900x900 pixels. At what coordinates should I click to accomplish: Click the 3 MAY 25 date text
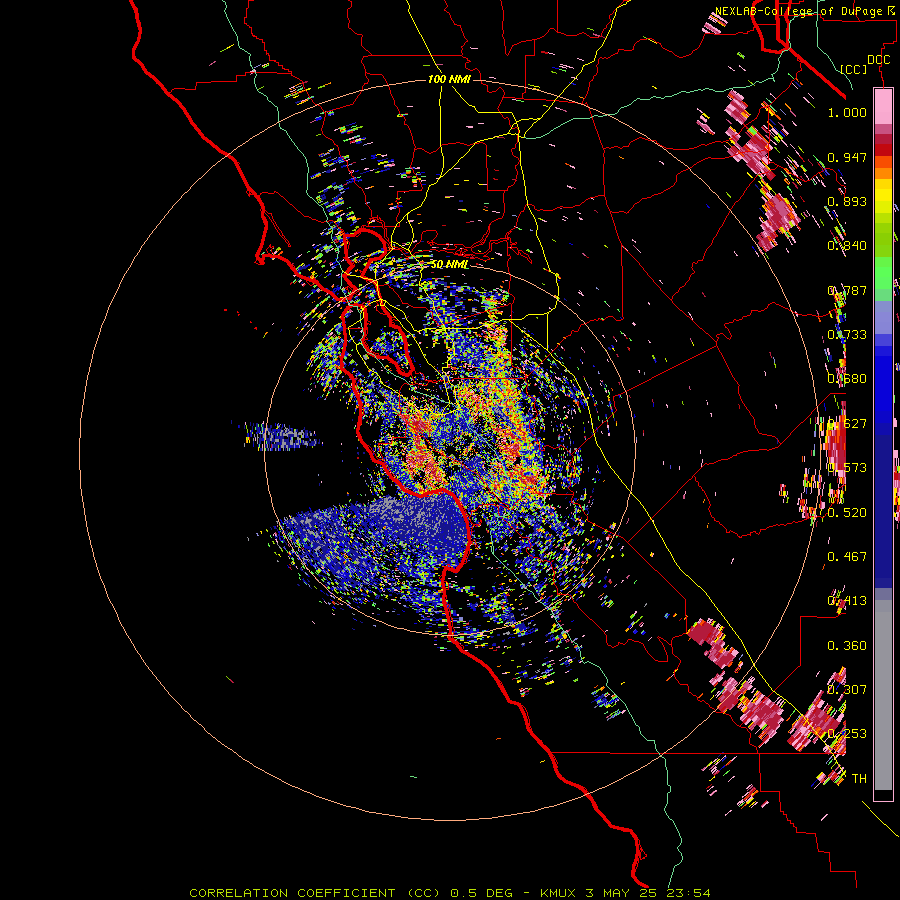[621, 893]
